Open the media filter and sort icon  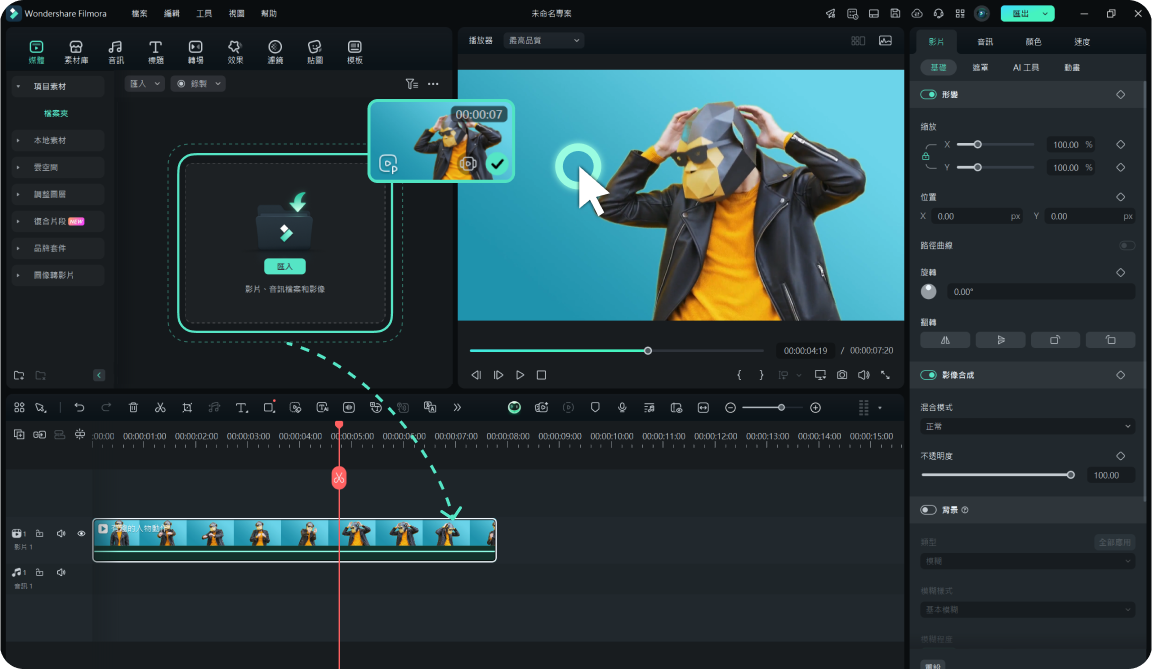pos(411,84)
